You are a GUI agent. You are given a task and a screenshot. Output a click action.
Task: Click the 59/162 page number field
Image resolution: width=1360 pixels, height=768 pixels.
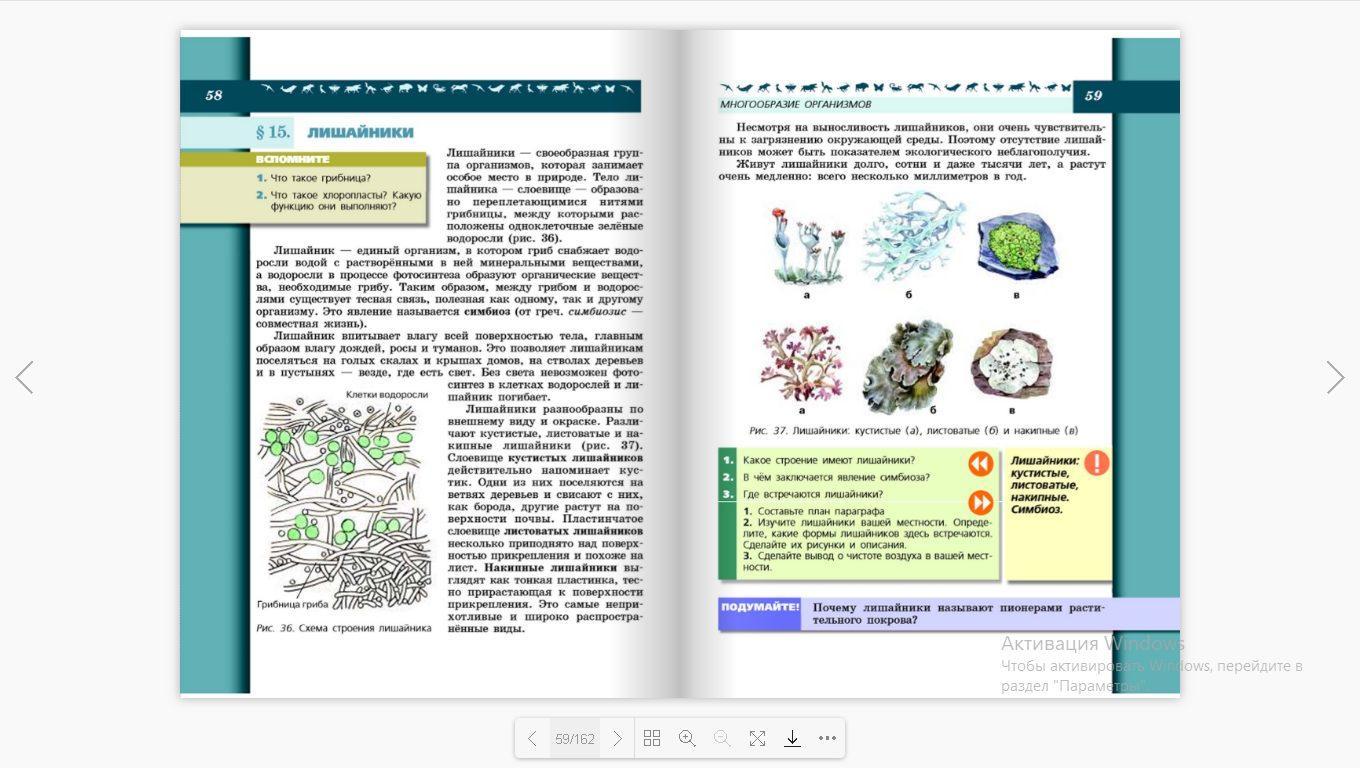(x=575, y=739)
